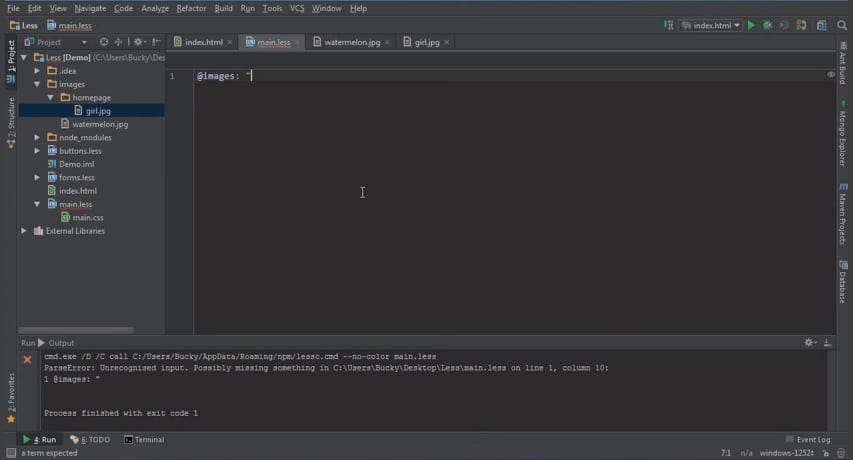The image size is (853, 460).
Task: Switch to the watermelon.jpg editor tab
Action: pos(351,42)
